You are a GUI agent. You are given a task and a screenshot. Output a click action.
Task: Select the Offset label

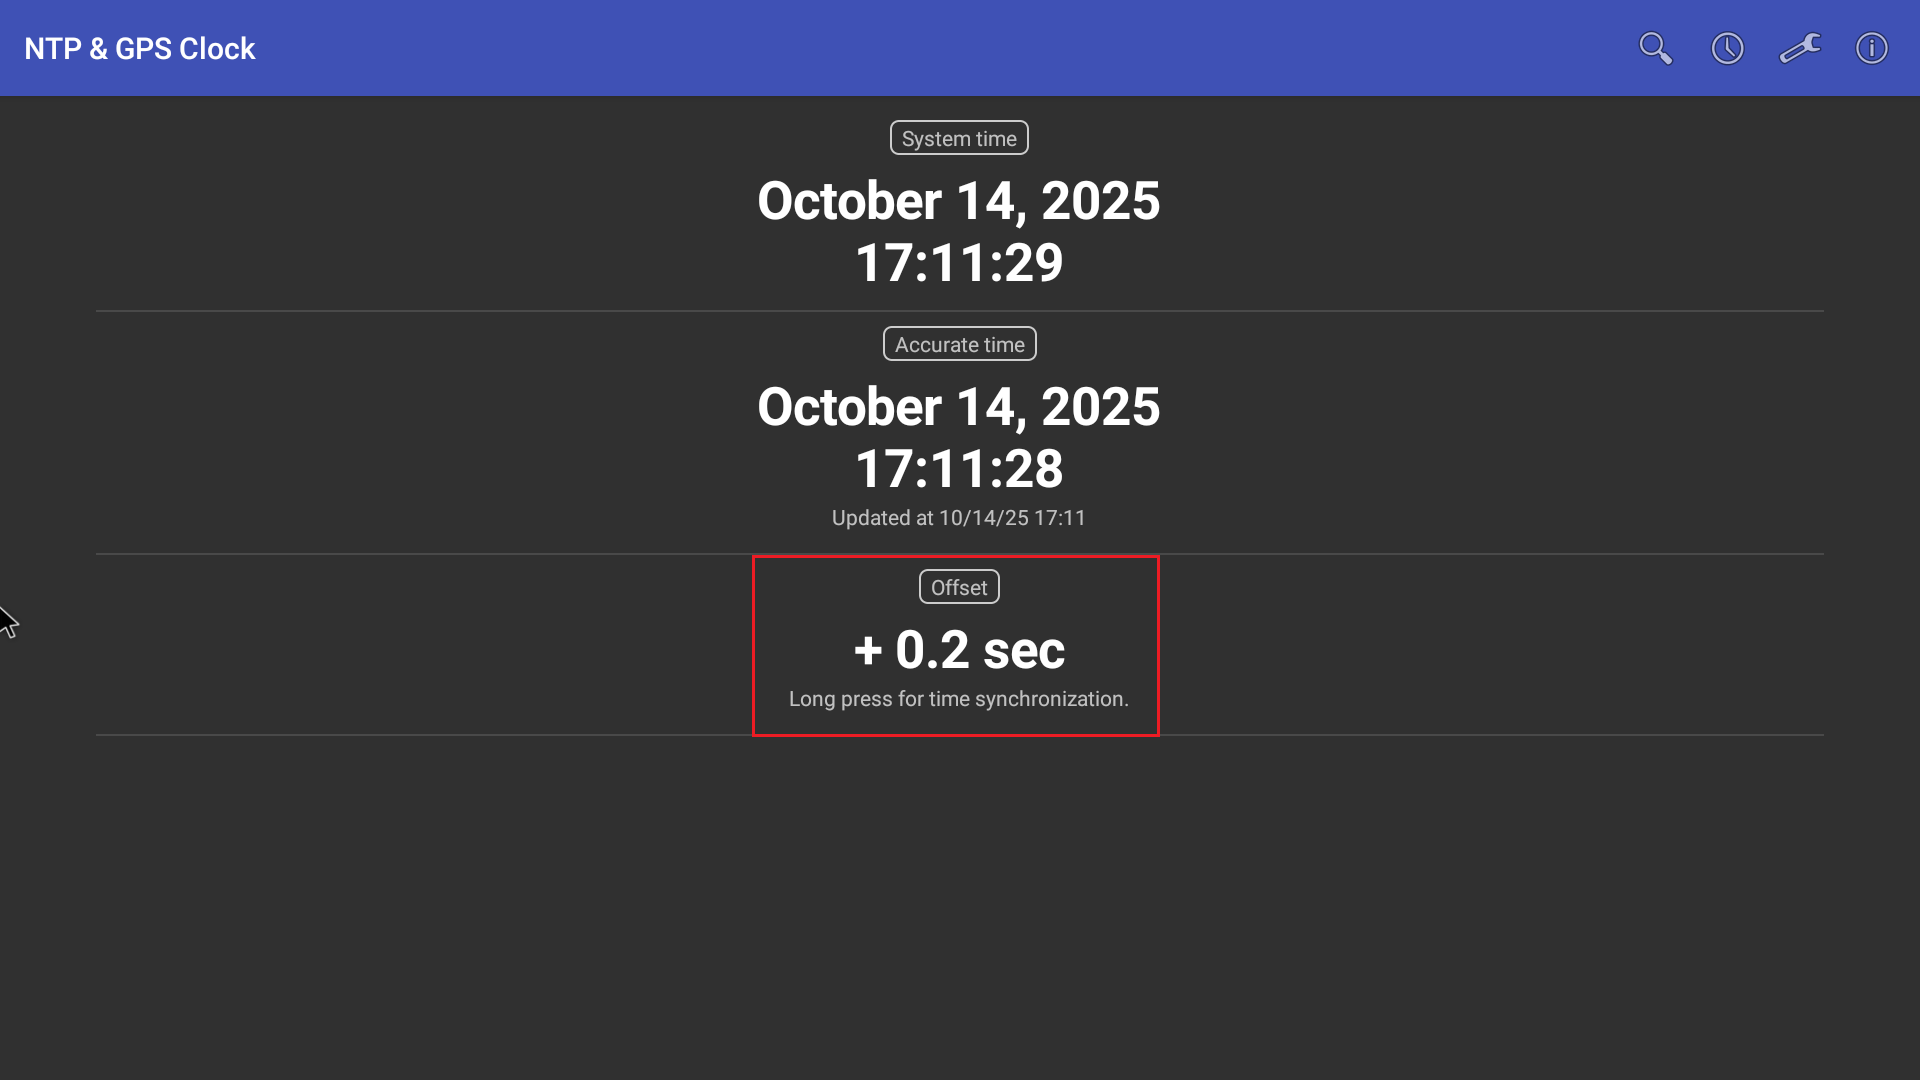click(959, 587)
